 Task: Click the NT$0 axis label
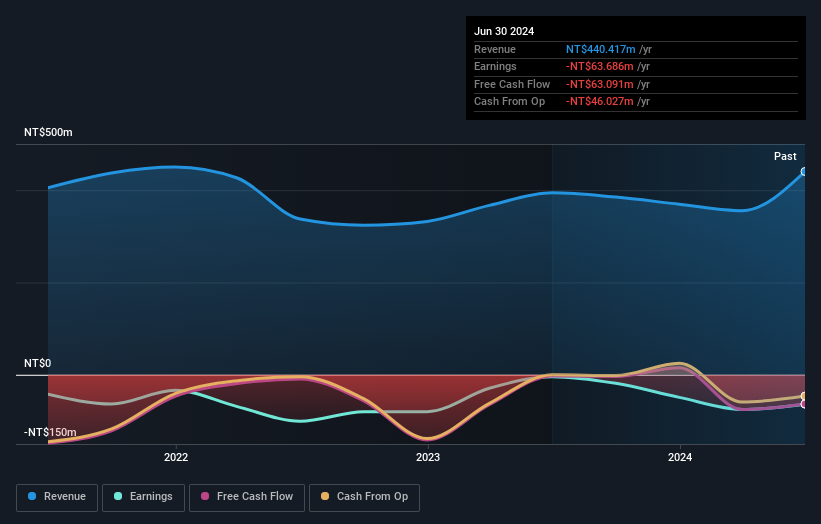(x=38, y=363)
